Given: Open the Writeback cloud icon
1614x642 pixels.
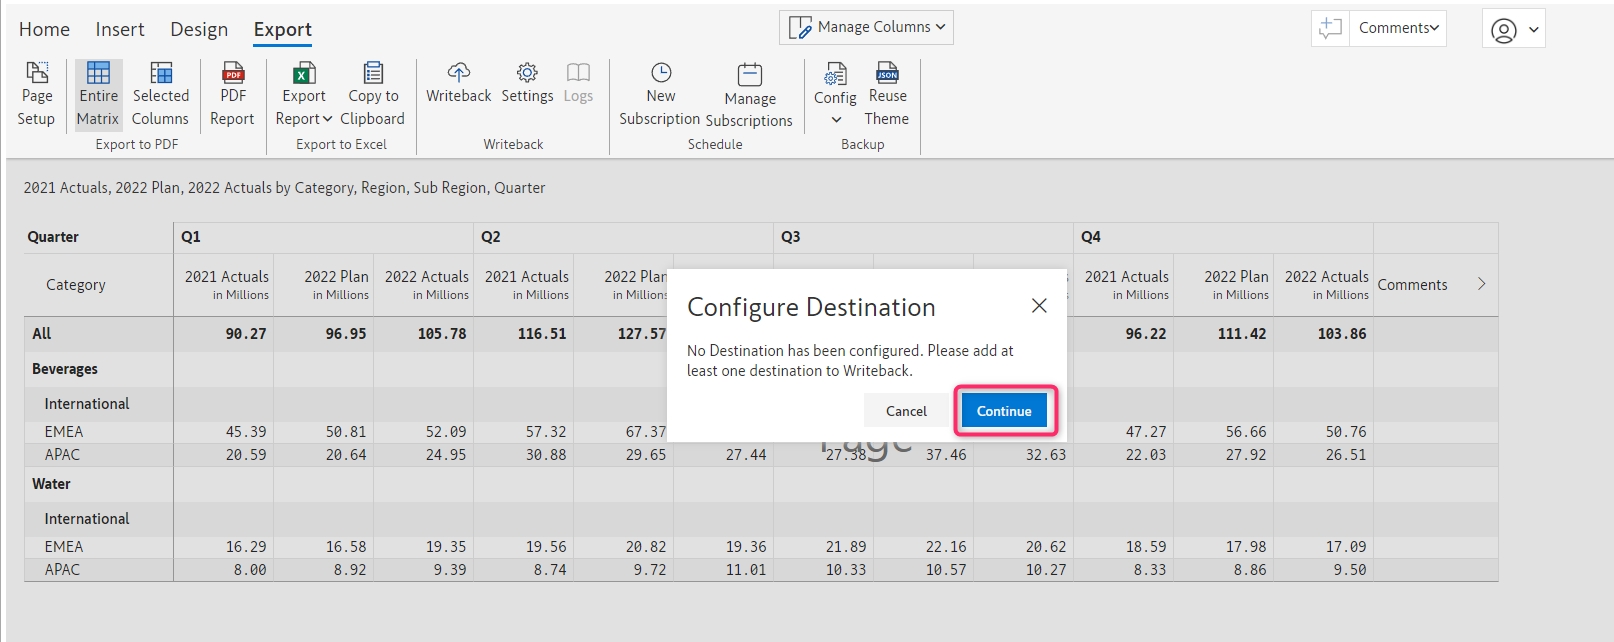Looking at the screenshot, I should (458, 73).
